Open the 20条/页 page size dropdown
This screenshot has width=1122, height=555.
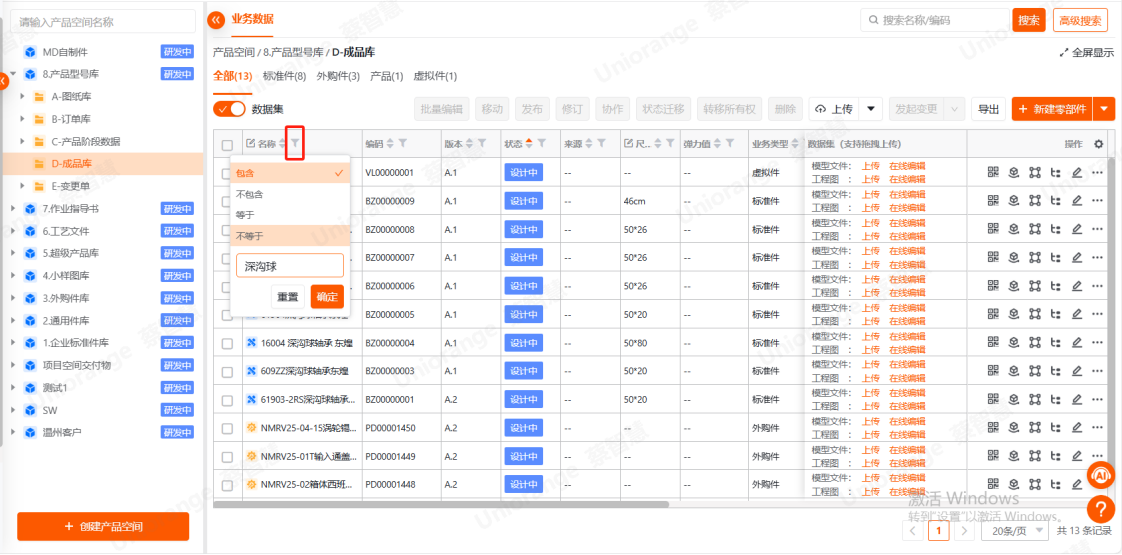[x=1016, y=531]
